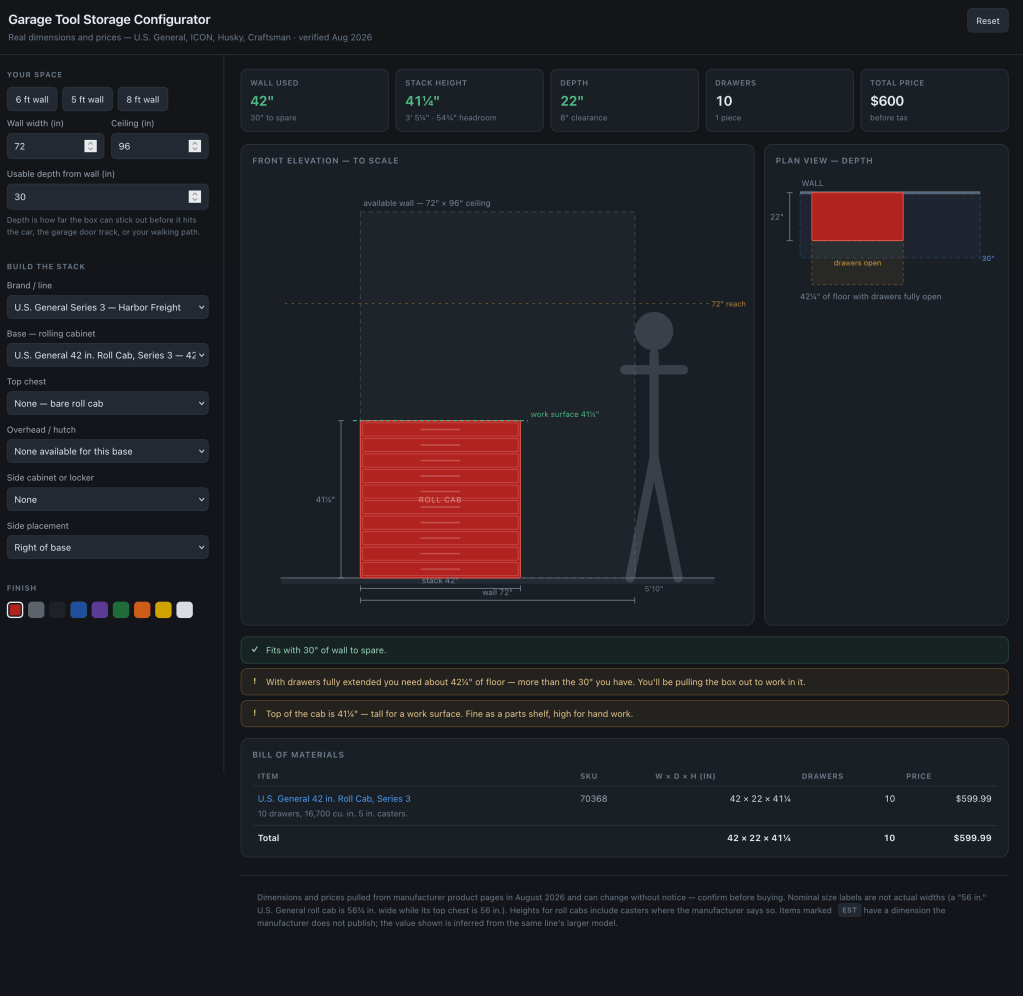Select the yellow finish swatch

(163, 610)
